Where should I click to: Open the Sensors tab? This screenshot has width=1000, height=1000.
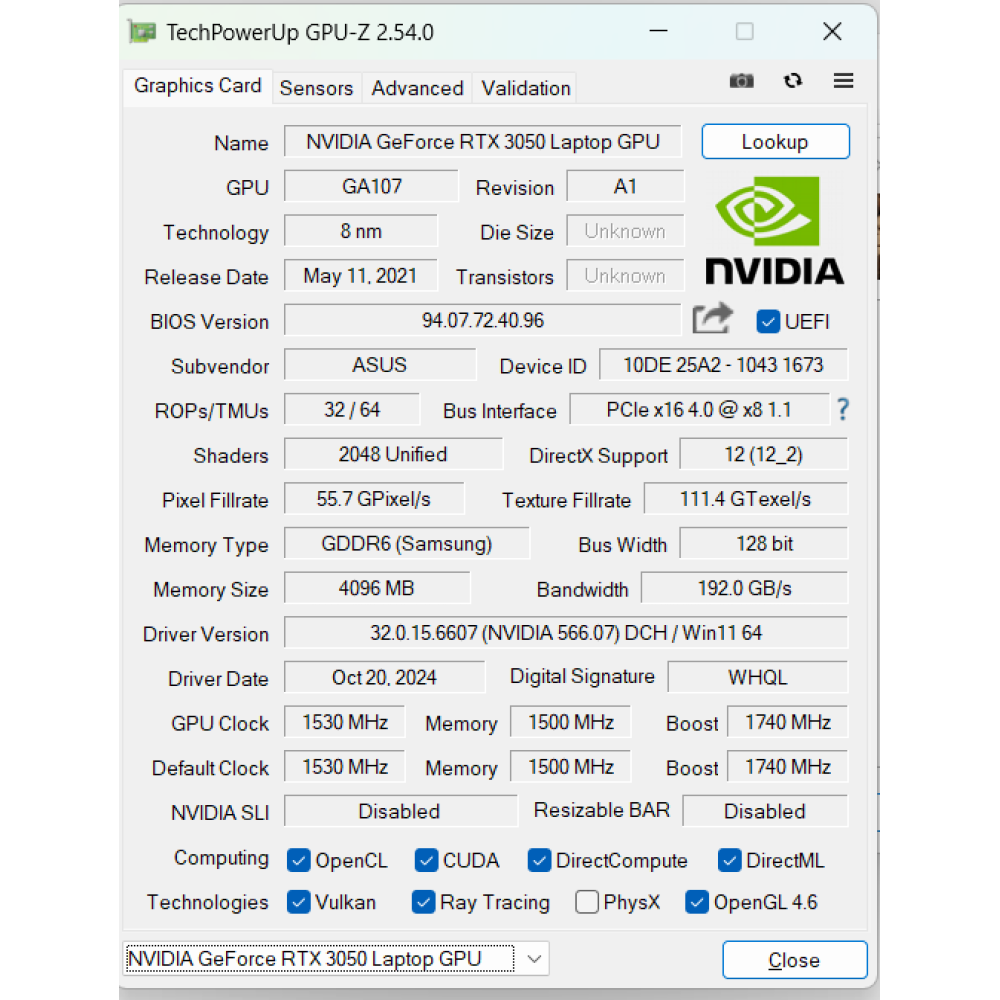click(316, 88)
